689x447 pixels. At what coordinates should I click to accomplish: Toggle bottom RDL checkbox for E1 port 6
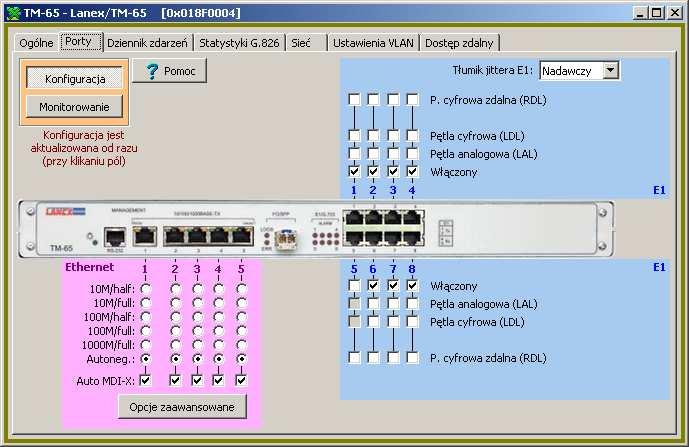coord(373,358)
